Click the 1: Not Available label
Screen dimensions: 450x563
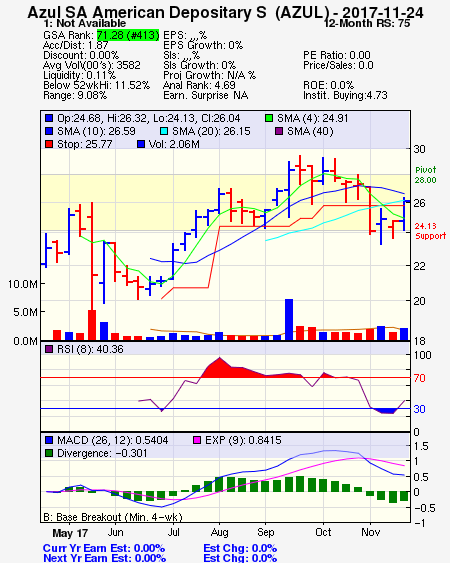tap(84, 23)
